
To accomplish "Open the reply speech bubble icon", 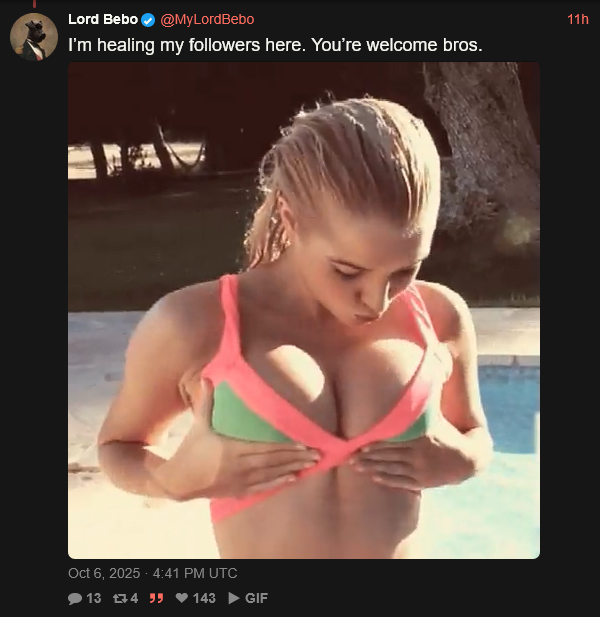I will [75, 599].
